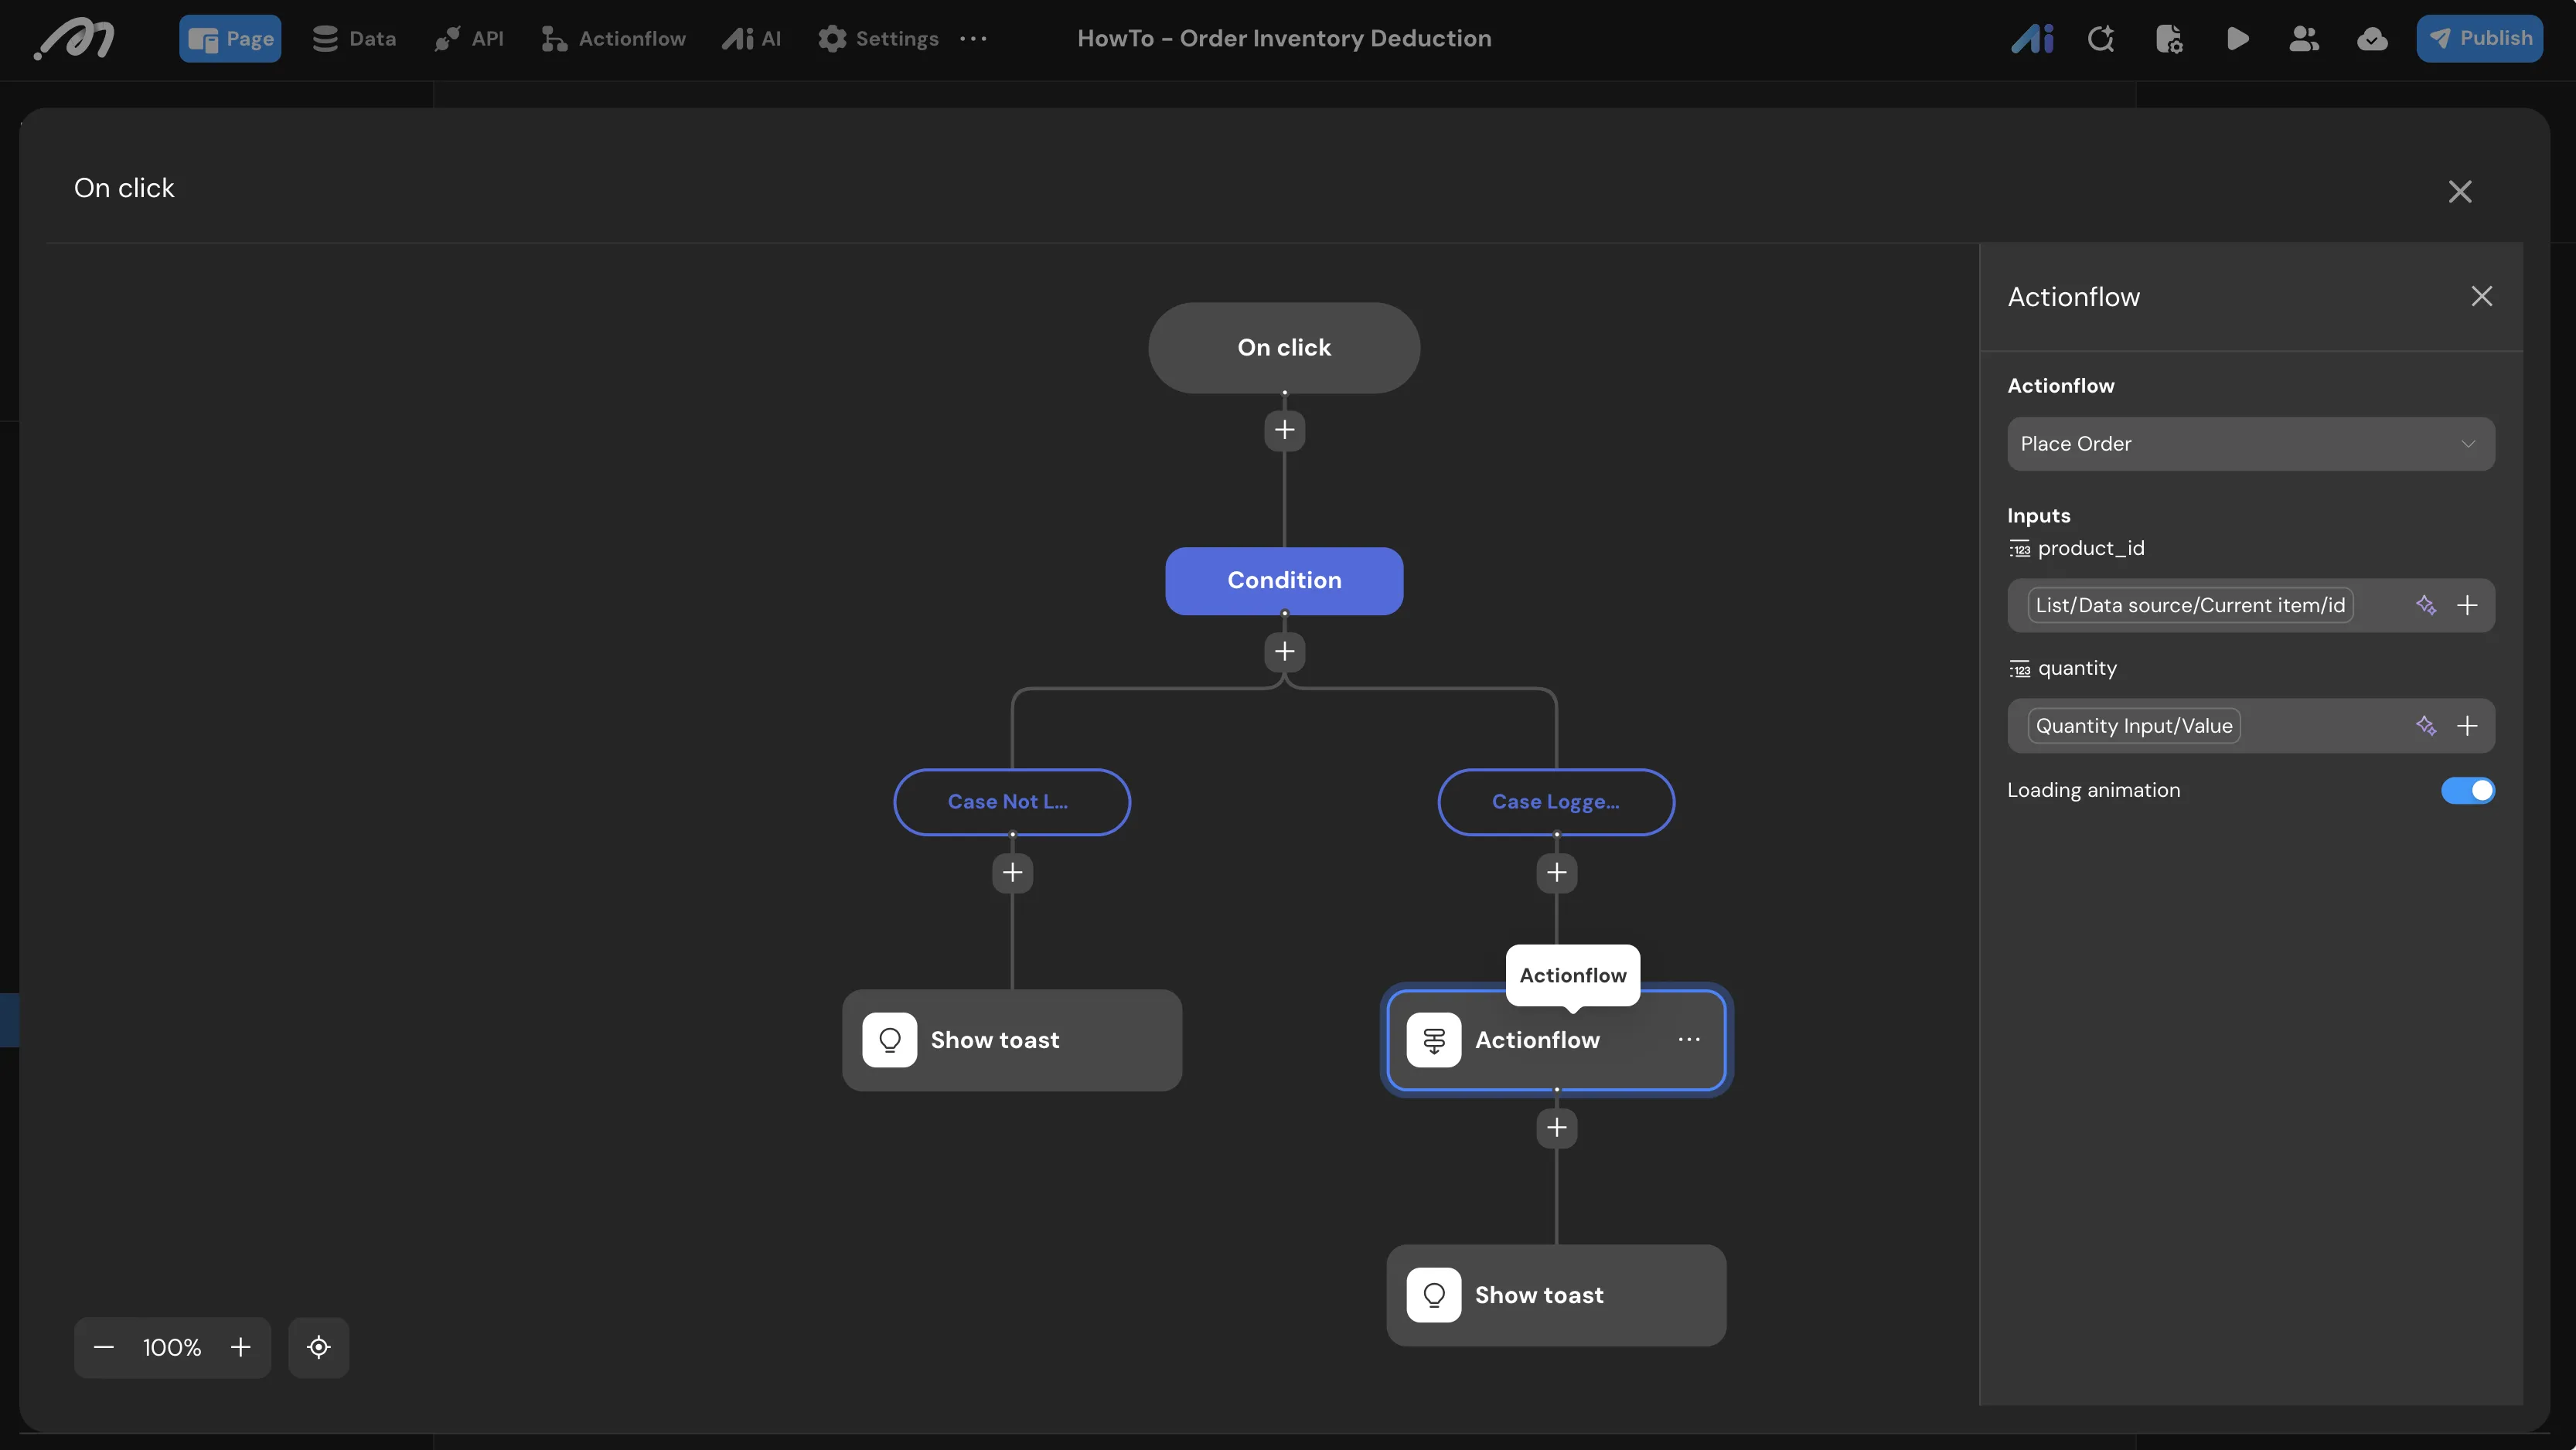
Task: Open the Actionflow node's three-dot menu
Action: coord(1689,1040)
